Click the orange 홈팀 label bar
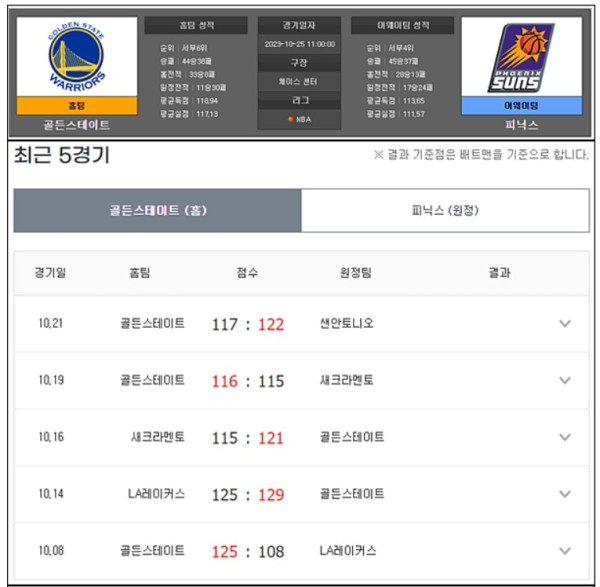This screenshot has height=587, width=600. (77, 104)
